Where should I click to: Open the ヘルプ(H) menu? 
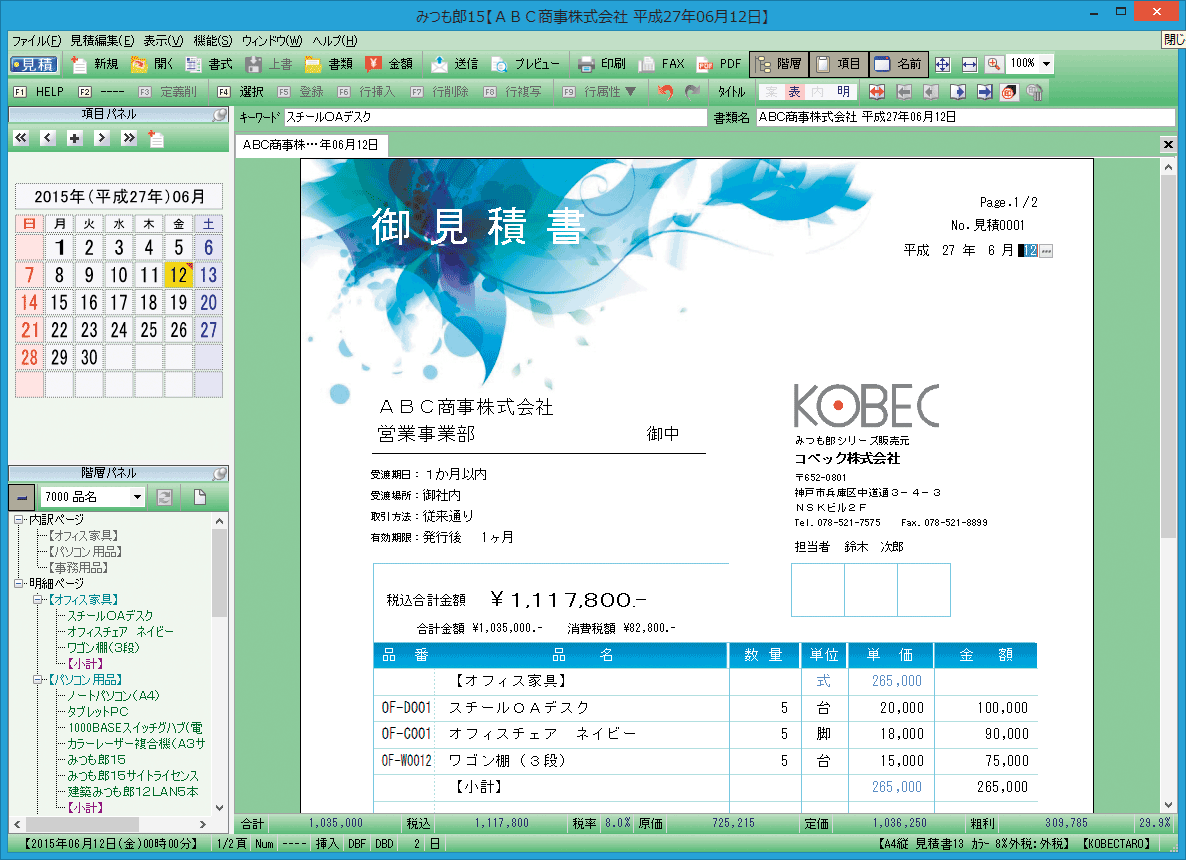(335, 41)
